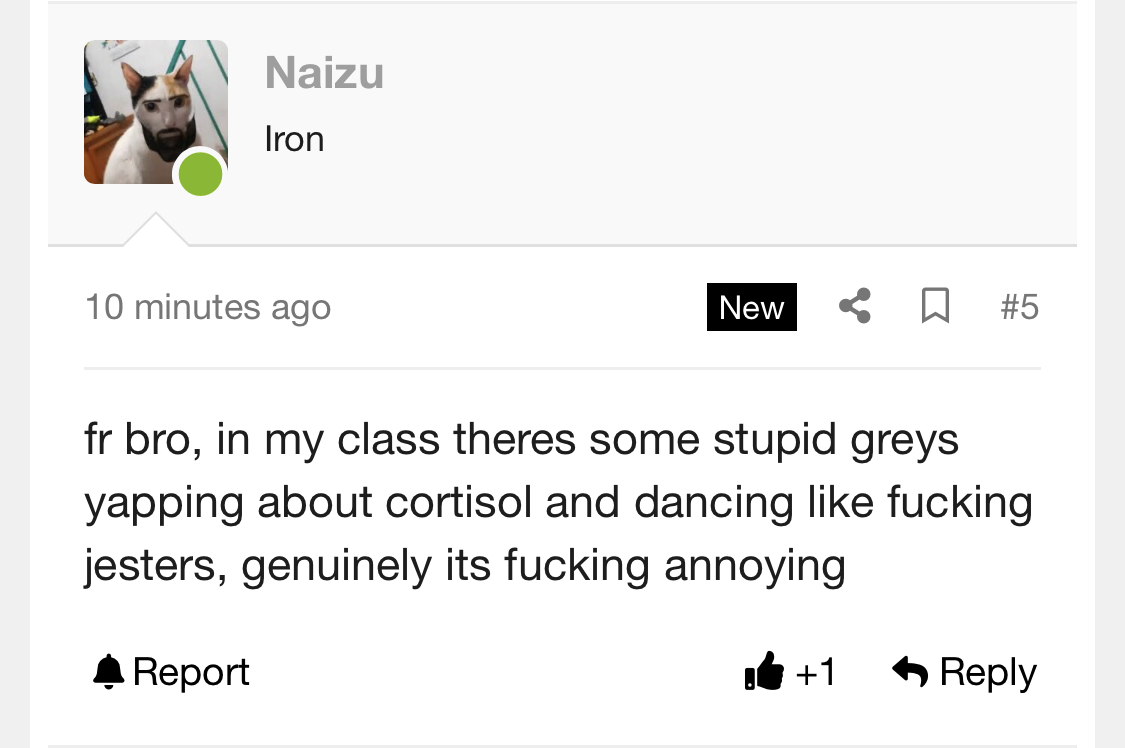Open the '10 minutes ago' timestamp permalink
The height and width of the screenshot is (748, 1125).
tap(207, 307)
